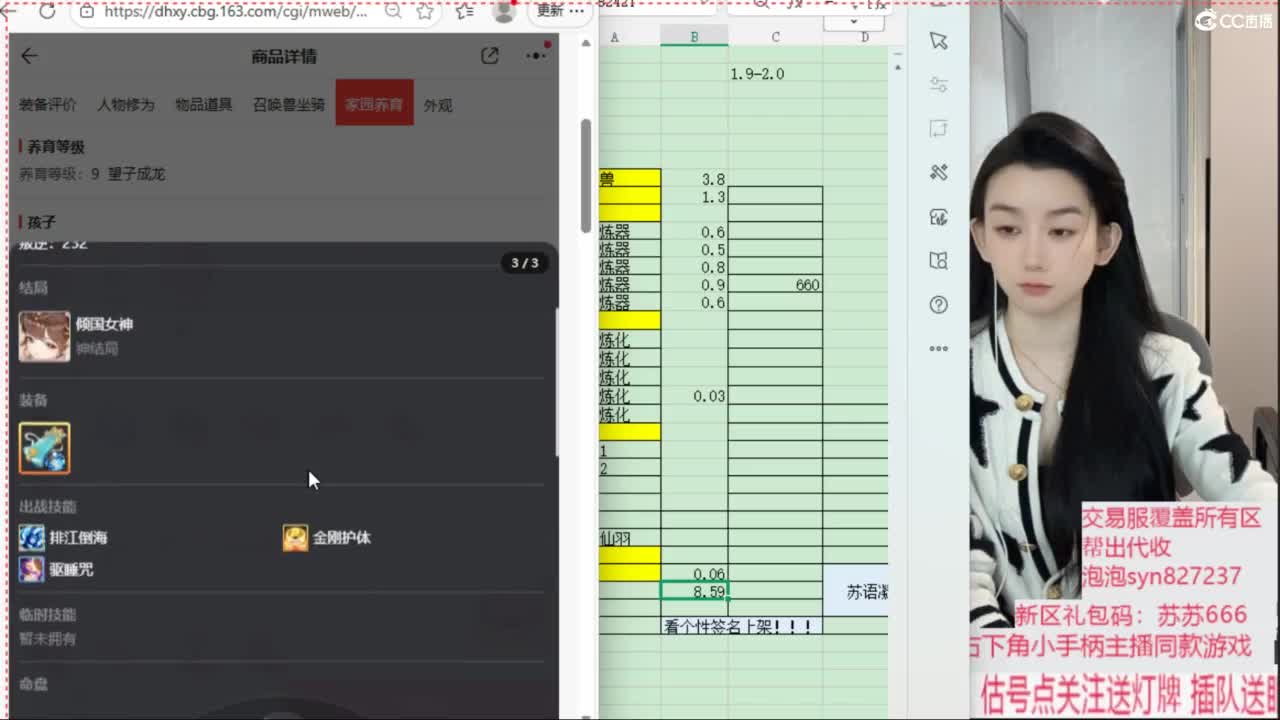Expand the formula bar dropdown arrow
1280x720 pixels.
point(853,21)
